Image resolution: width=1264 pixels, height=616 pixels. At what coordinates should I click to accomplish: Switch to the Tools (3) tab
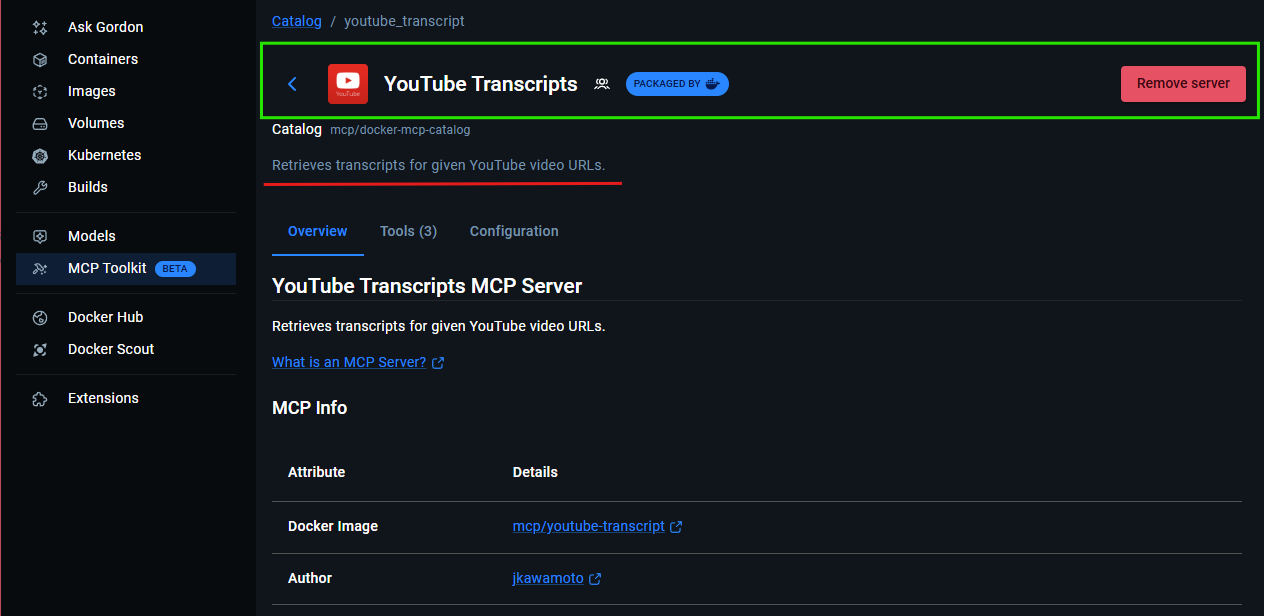point(408,231)
